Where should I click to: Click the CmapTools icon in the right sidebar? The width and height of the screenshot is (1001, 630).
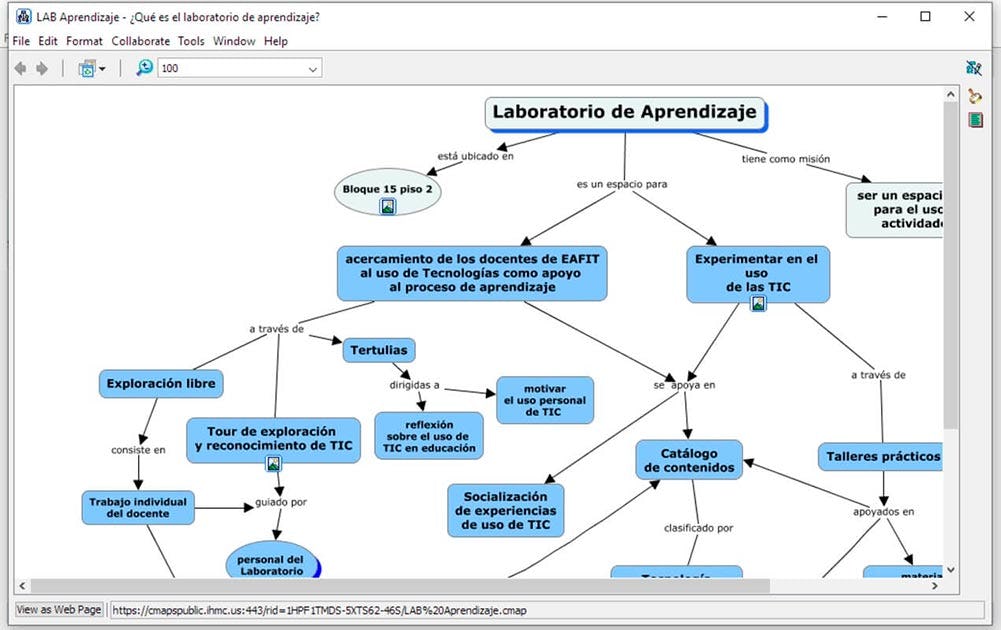(x=974, y=67)
